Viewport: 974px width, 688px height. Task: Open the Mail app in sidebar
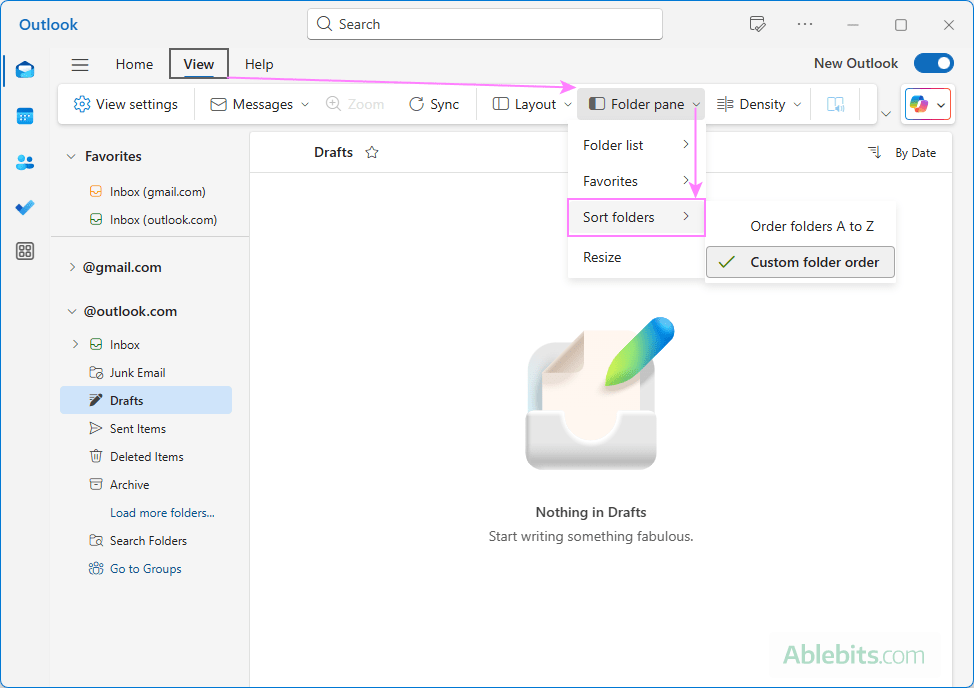click(x=25, y=70)
